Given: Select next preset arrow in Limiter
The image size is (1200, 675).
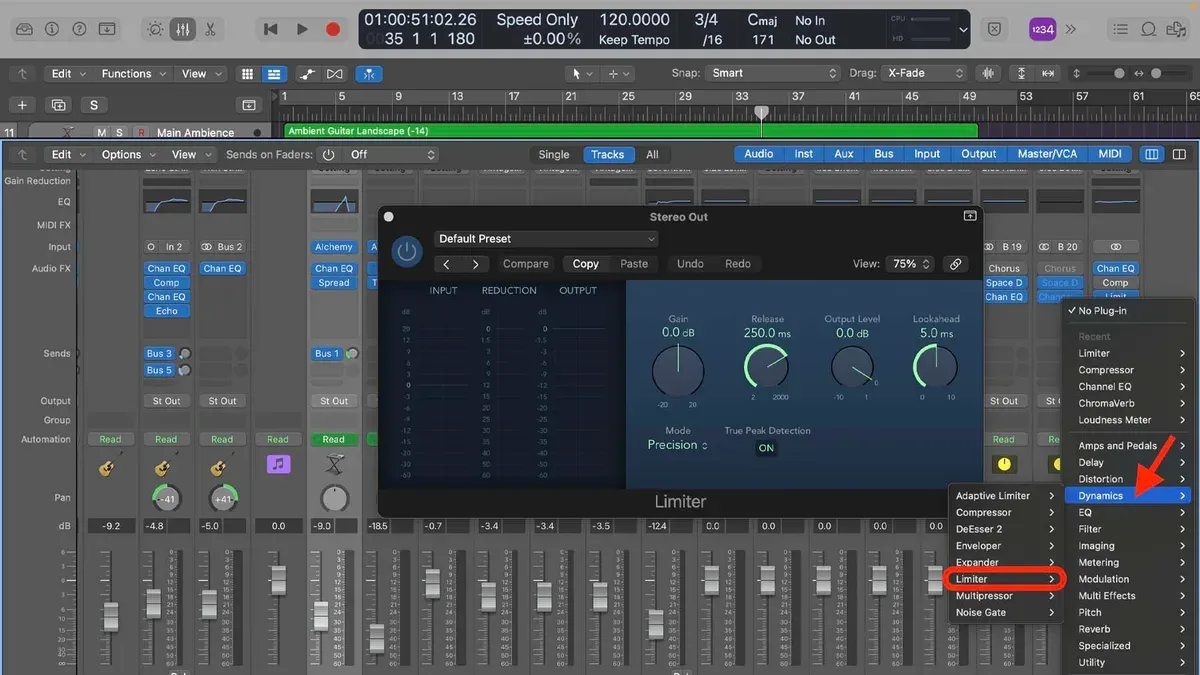Looking at the screenshot, I should click(475, 264).
